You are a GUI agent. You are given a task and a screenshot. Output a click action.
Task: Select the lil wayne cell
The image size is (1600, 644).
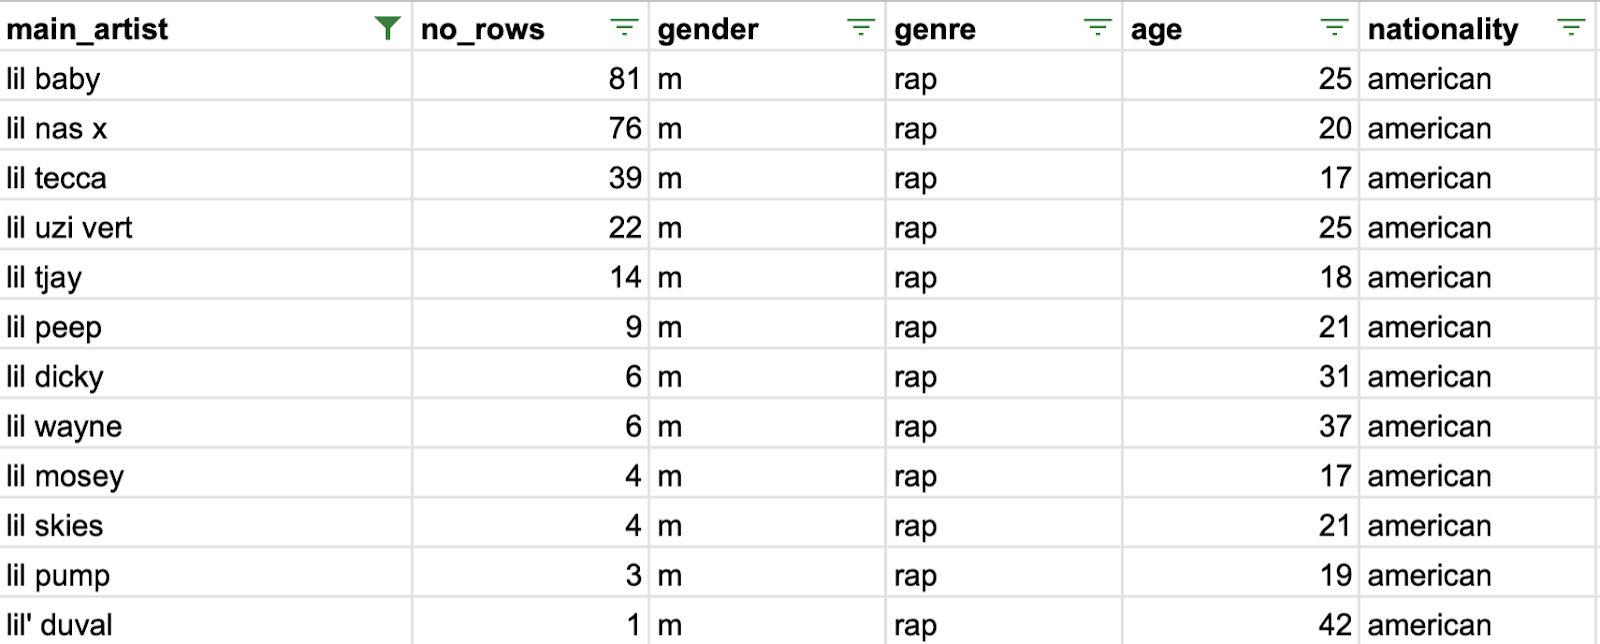click(x=205, y=425)
